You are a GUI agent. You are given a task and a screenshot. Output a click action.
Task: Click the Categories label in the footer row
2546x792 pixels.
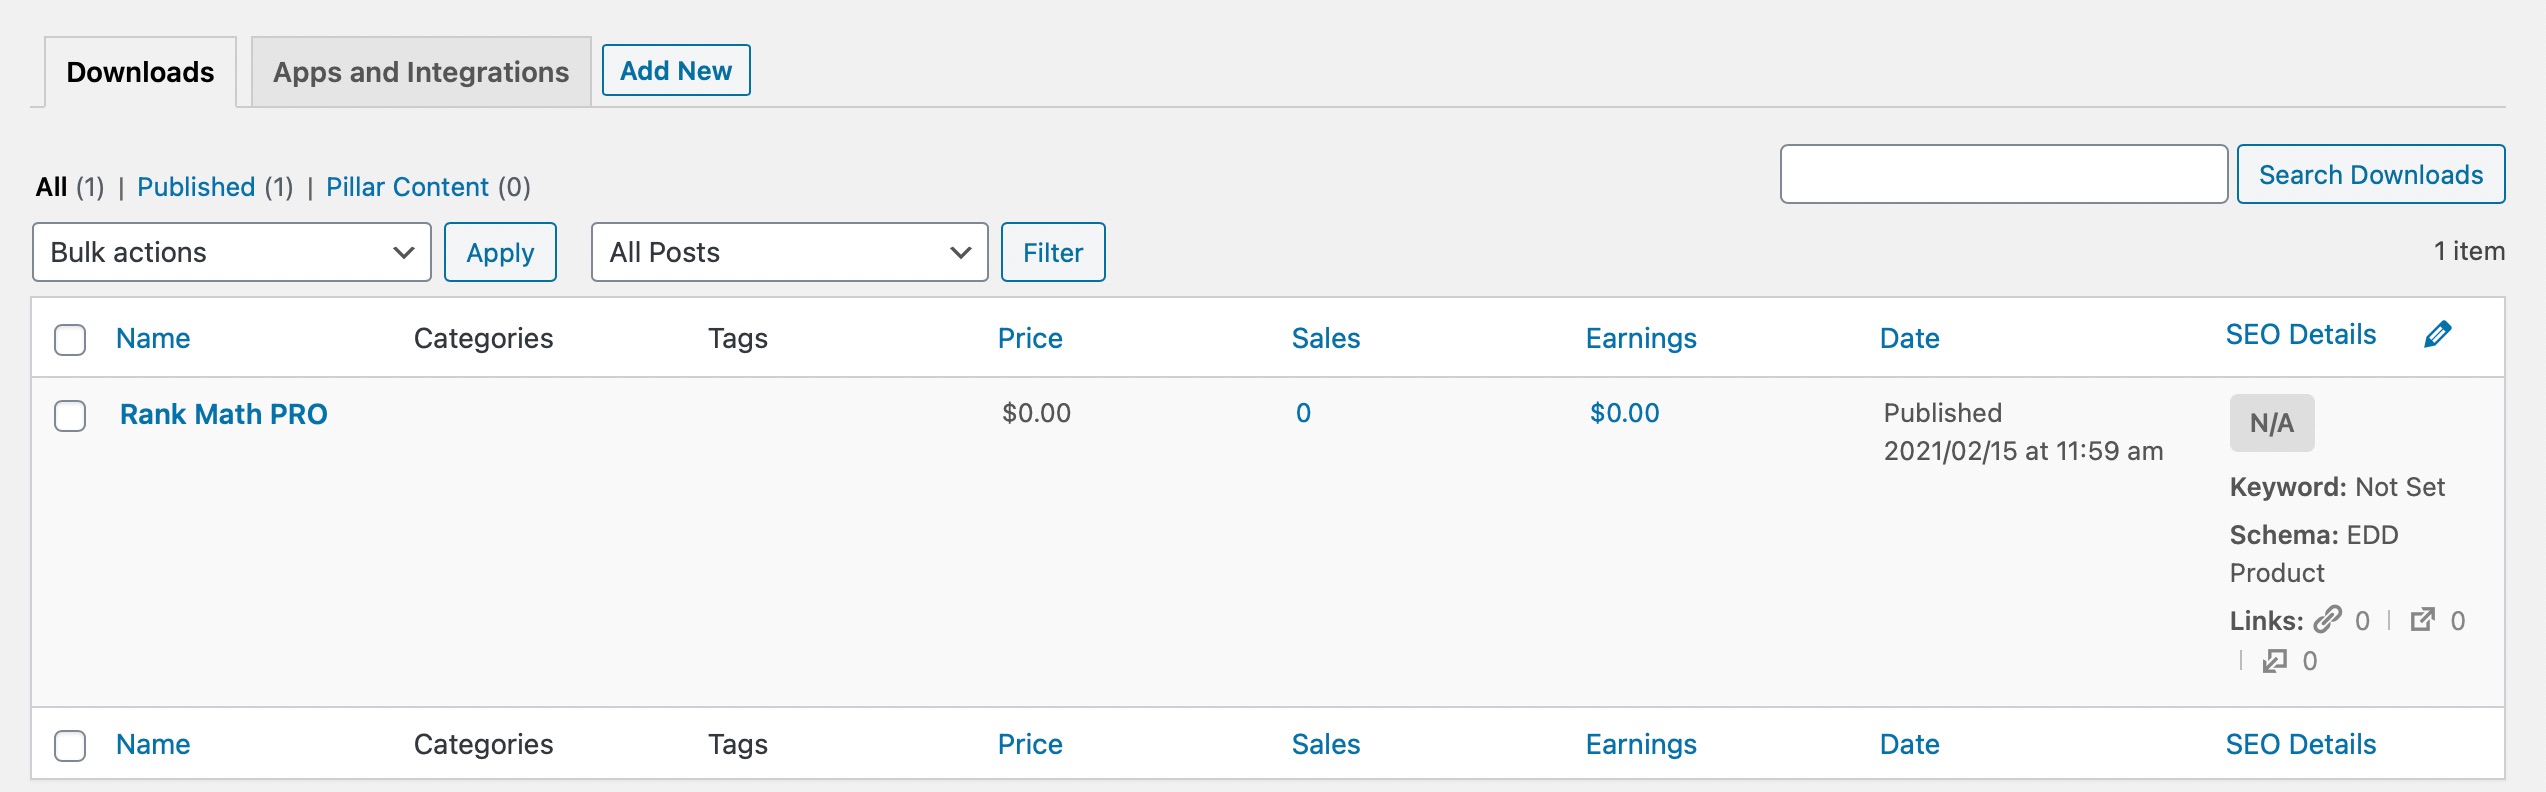483,744
